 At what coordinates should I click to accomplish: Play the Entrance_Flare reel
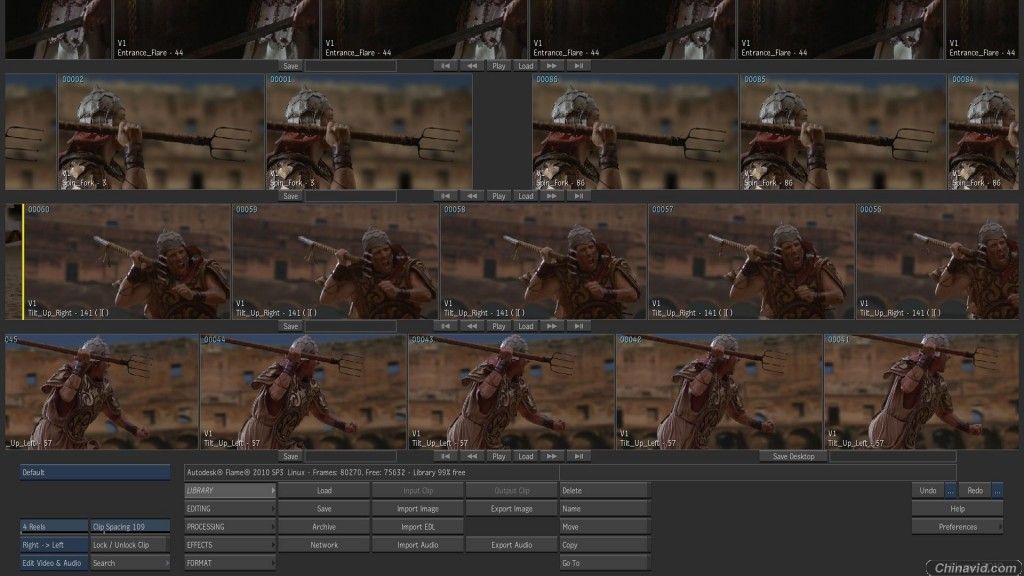click(498, 66)
